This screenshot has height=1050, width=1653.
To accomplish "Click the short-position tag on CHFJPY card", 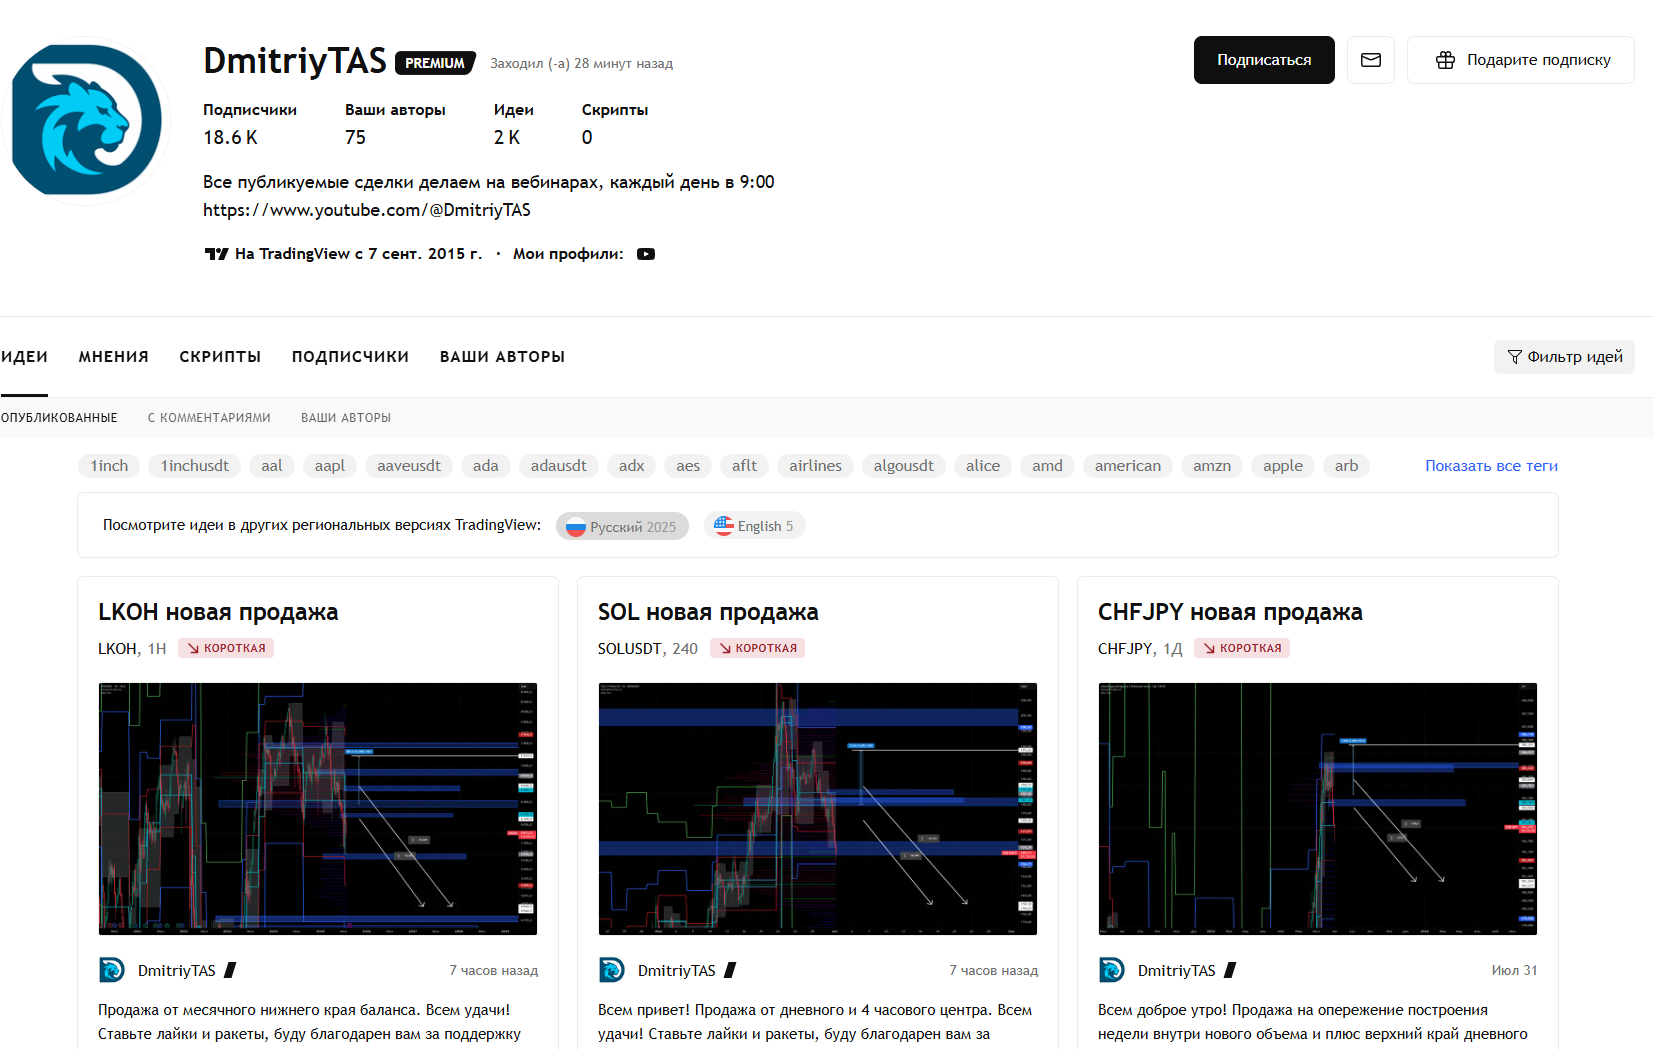I will [x=1242, y=648].
